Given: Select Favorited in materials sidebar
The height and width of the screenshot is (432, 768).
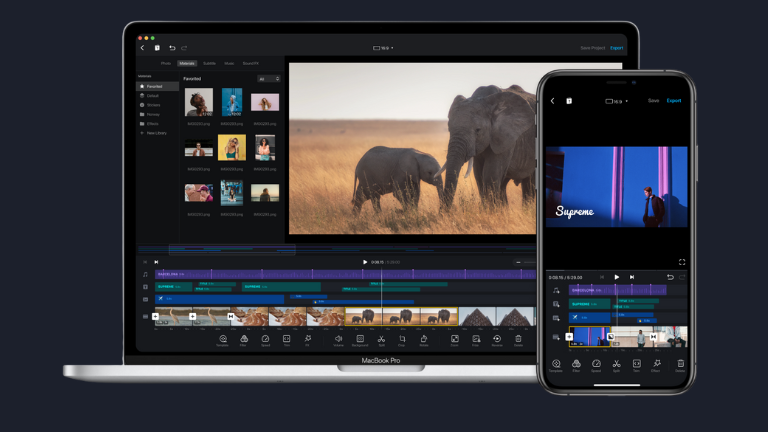Looking at the screenshot, I should click(x=157, y=86).
